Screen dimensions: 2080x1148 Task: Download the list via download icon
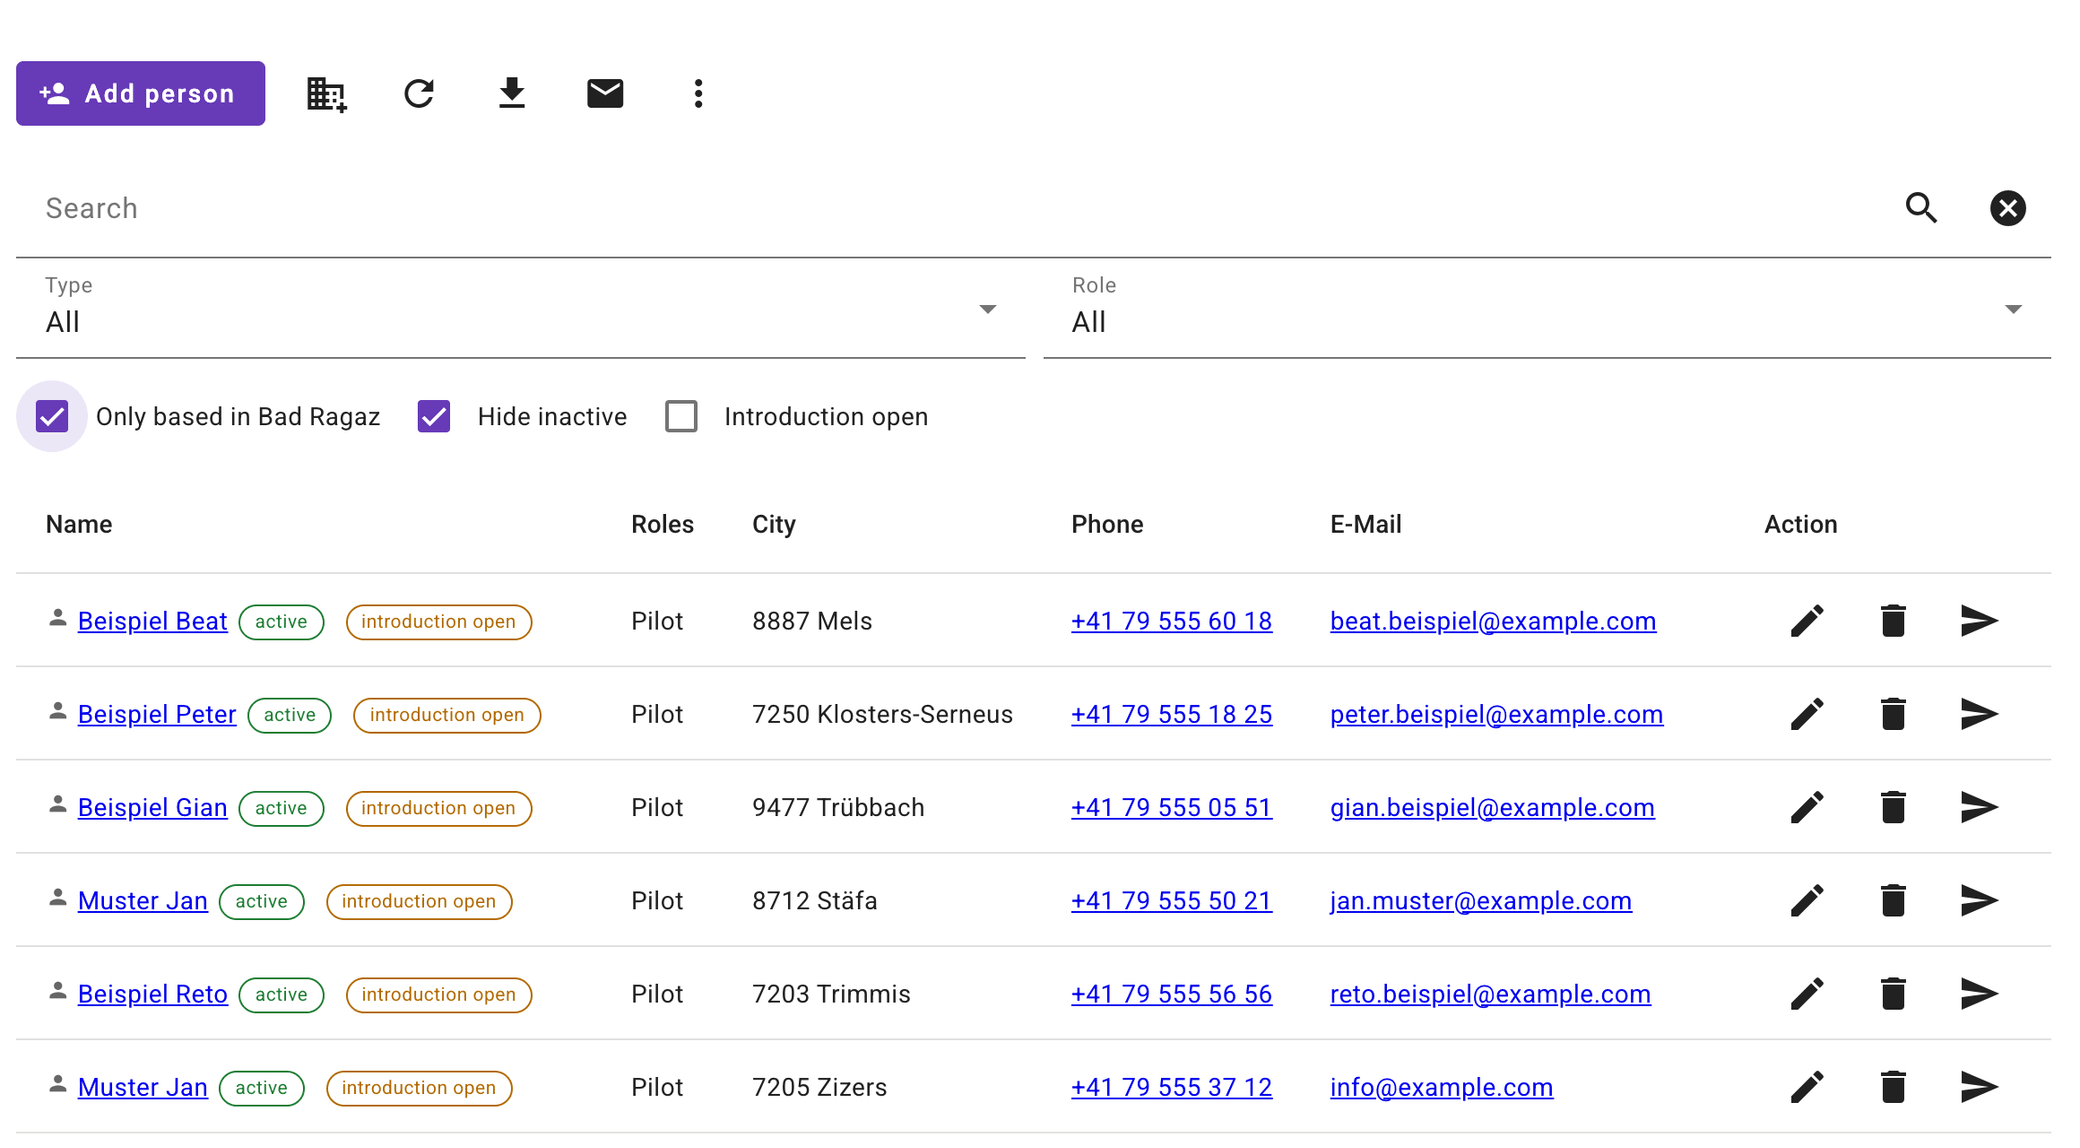coord(512,93)
